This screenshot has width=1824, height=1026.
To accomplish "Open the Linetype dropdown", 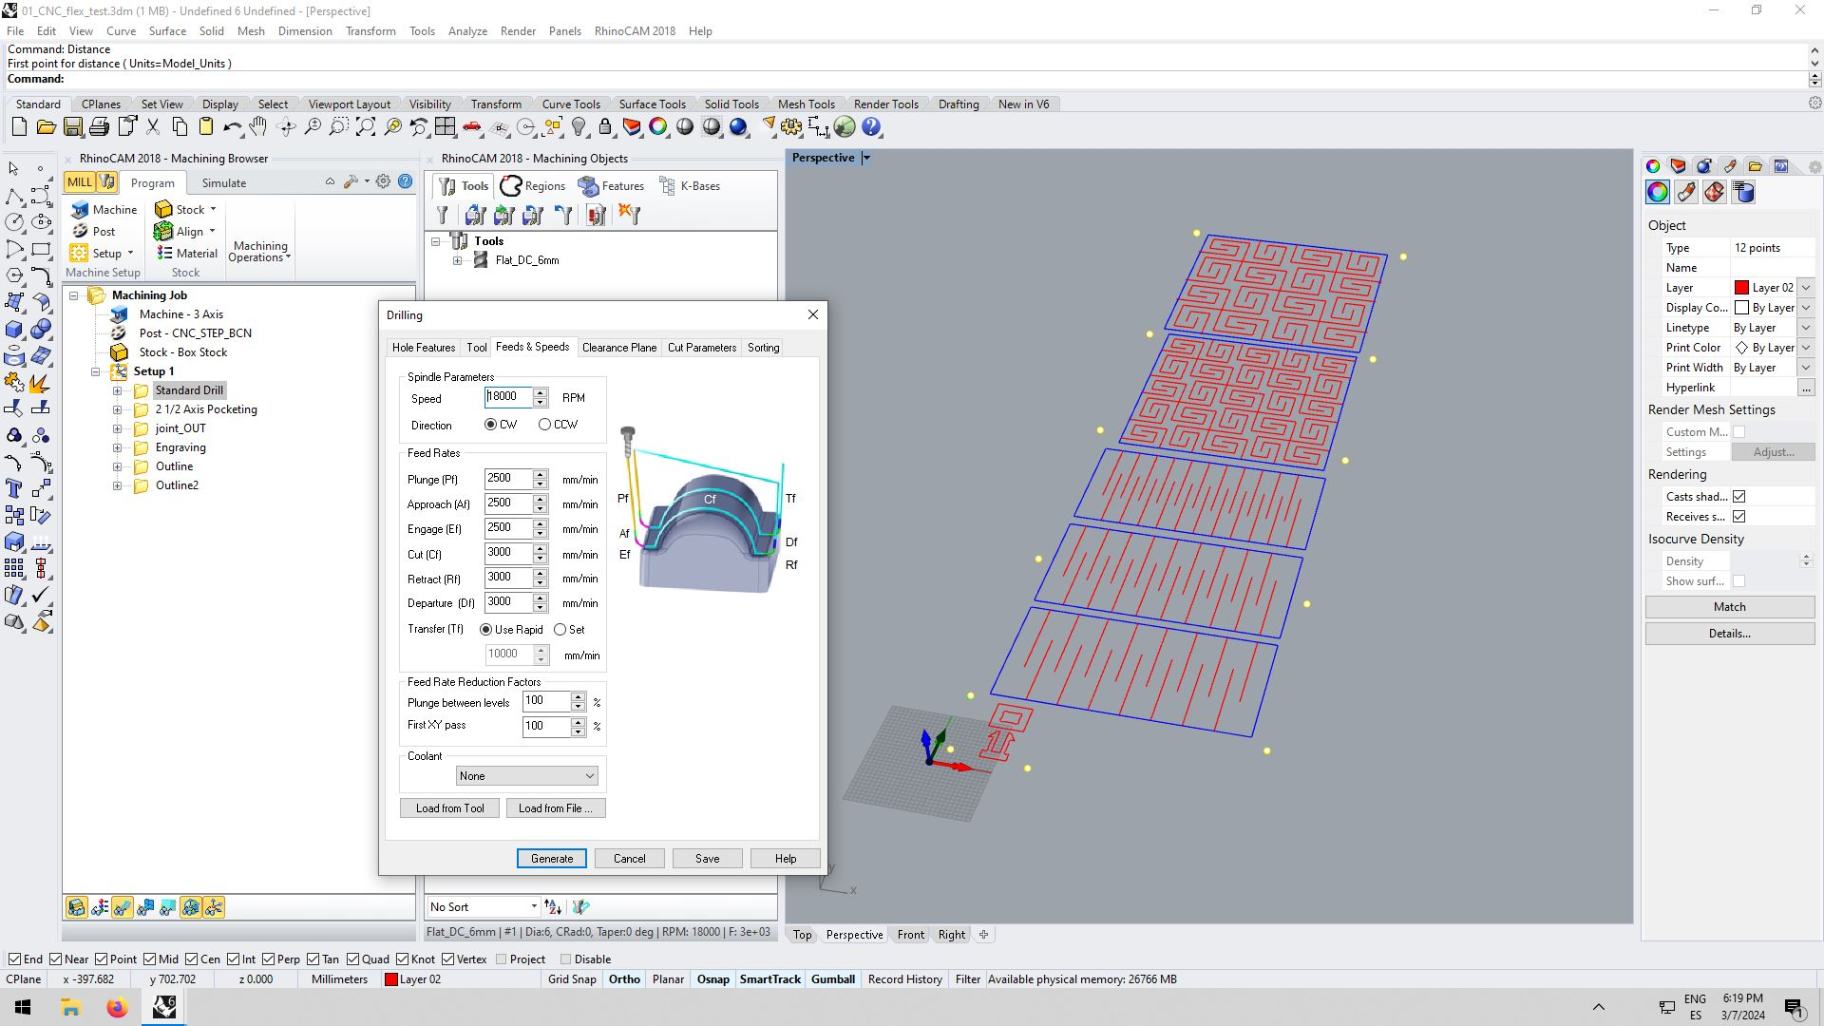I will click(1806, 328).
